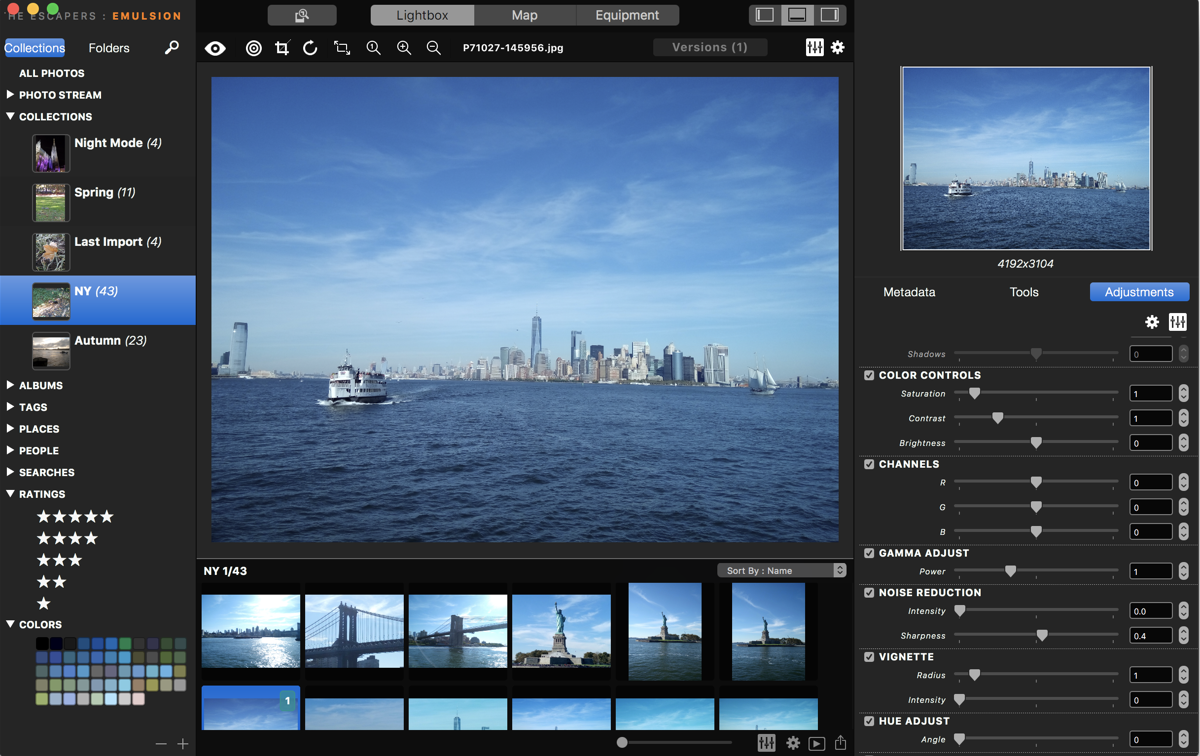The width and height of the screenshot is (1200, 756).
Task: Click the sliders icon in the viewer toolbar
Action: pos(815,47)
